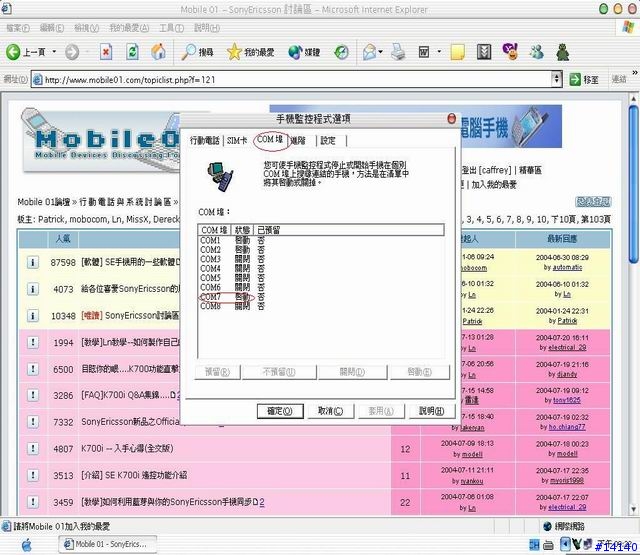Click the IE Back arrow button
The width and height of the screenshot is (640, 555).
point(13,52)
